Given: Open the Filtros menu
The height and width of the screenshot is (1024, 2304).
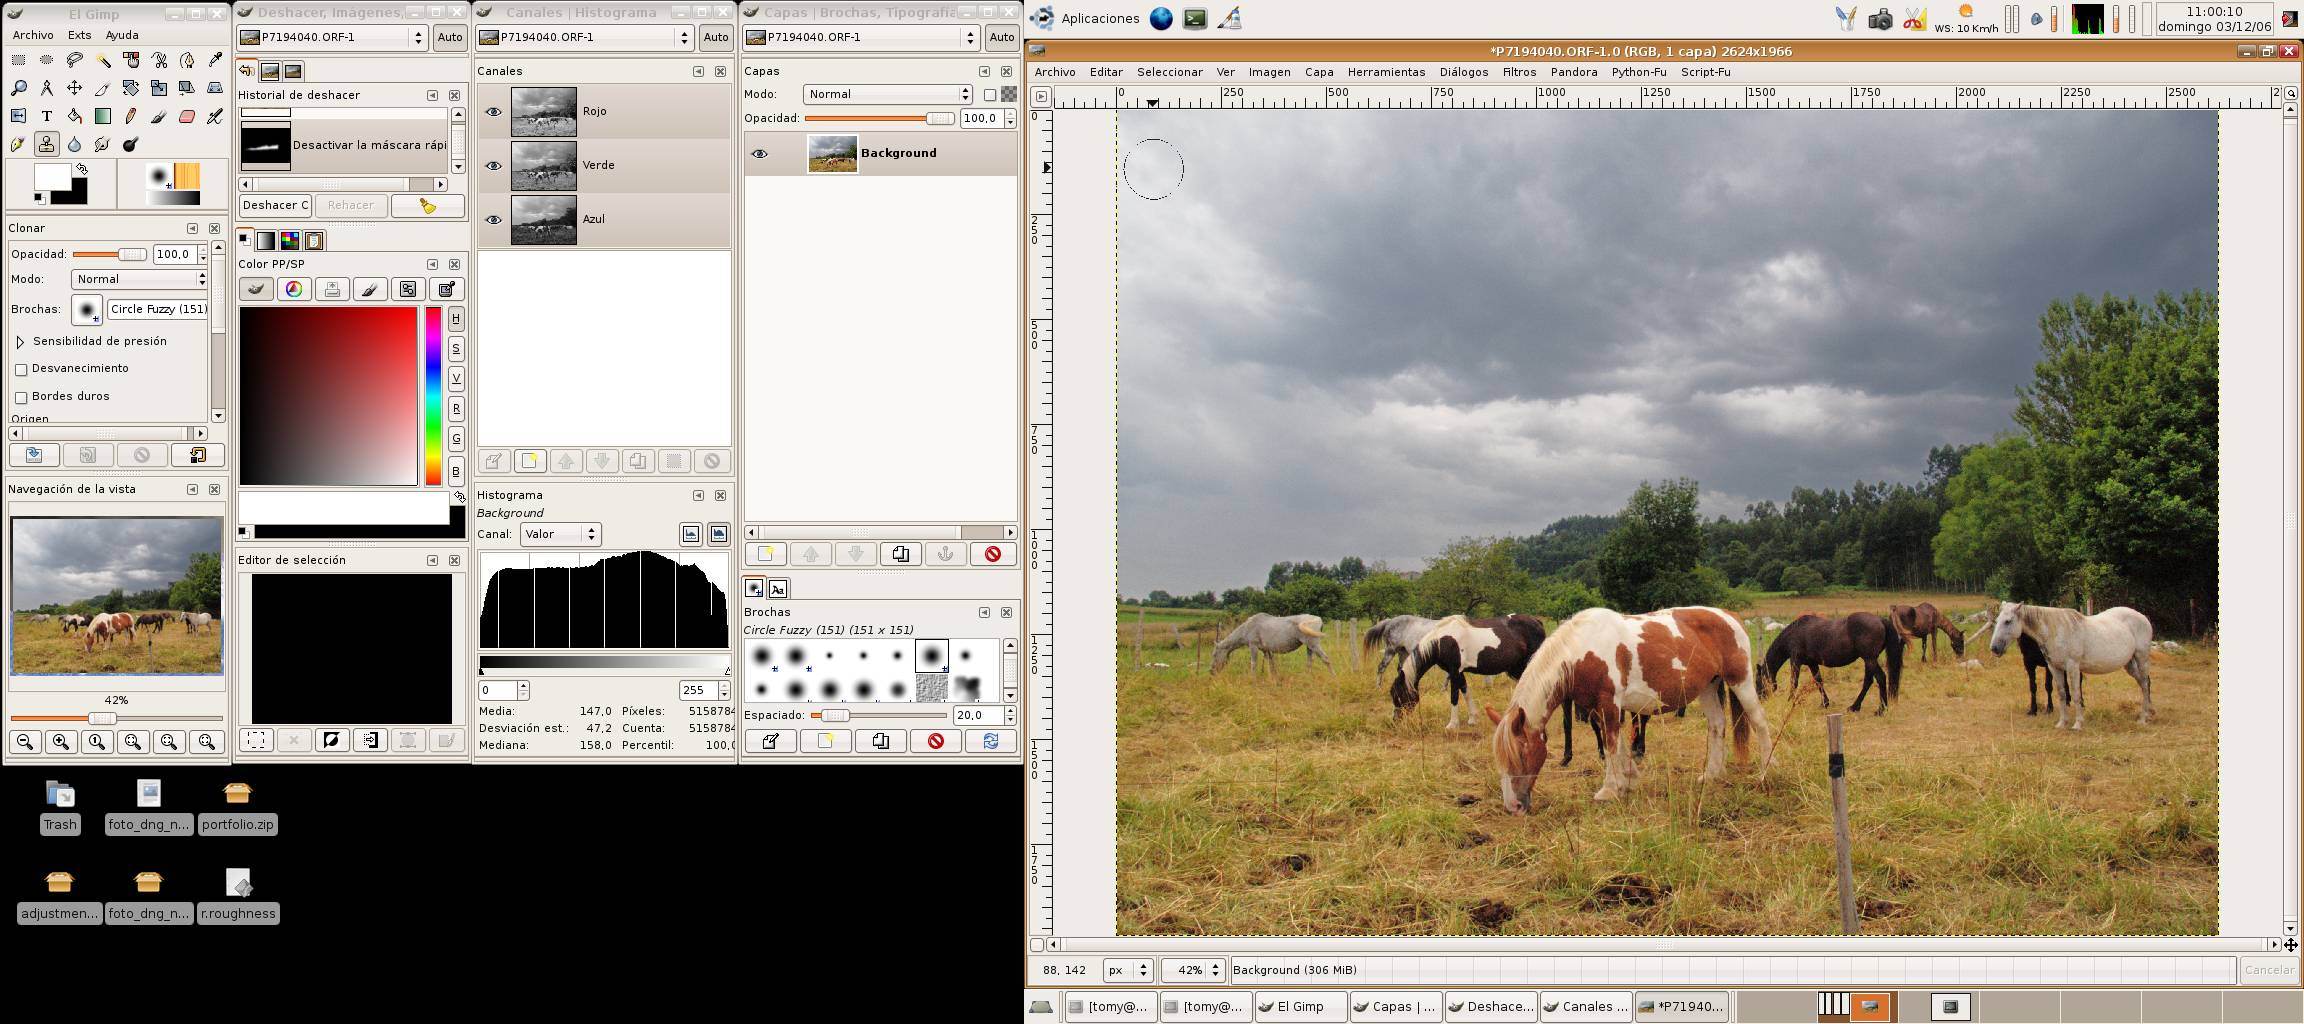Looking at the screenshot, I should click(1519, 72).
